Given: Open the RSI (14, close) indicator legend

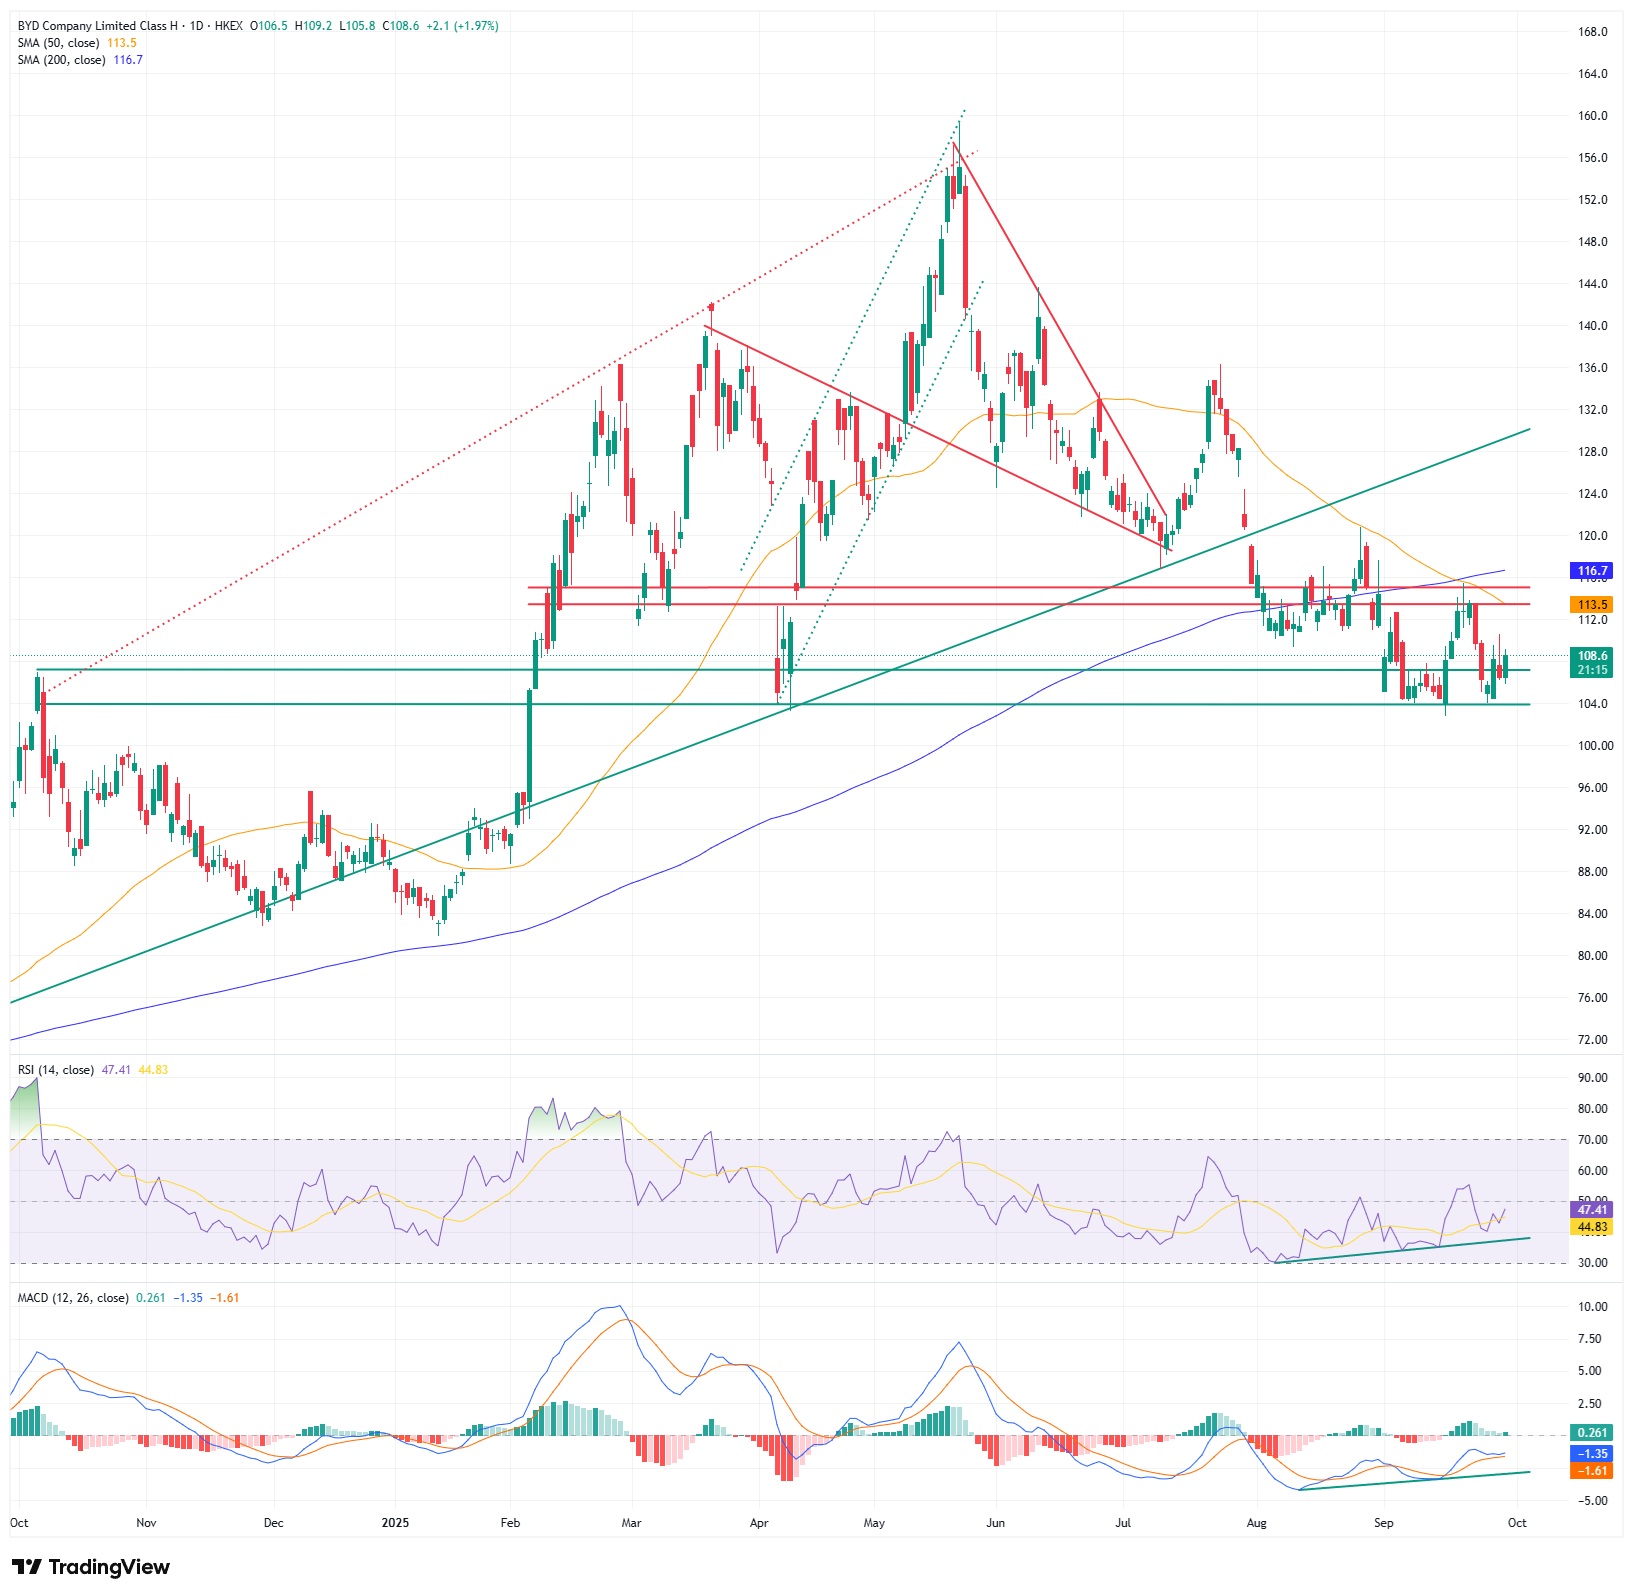Looking at the screenshot, I should point(56,1070).
